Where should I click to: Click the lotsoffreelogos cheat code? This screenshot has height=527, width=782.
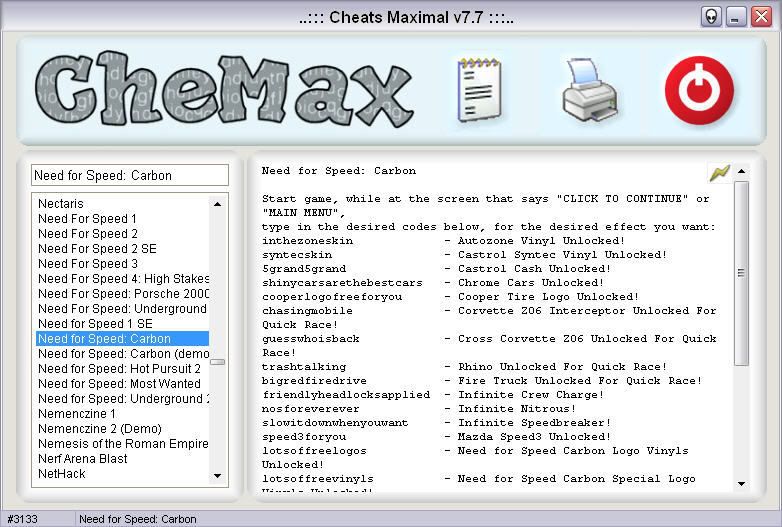coord(314,450)
